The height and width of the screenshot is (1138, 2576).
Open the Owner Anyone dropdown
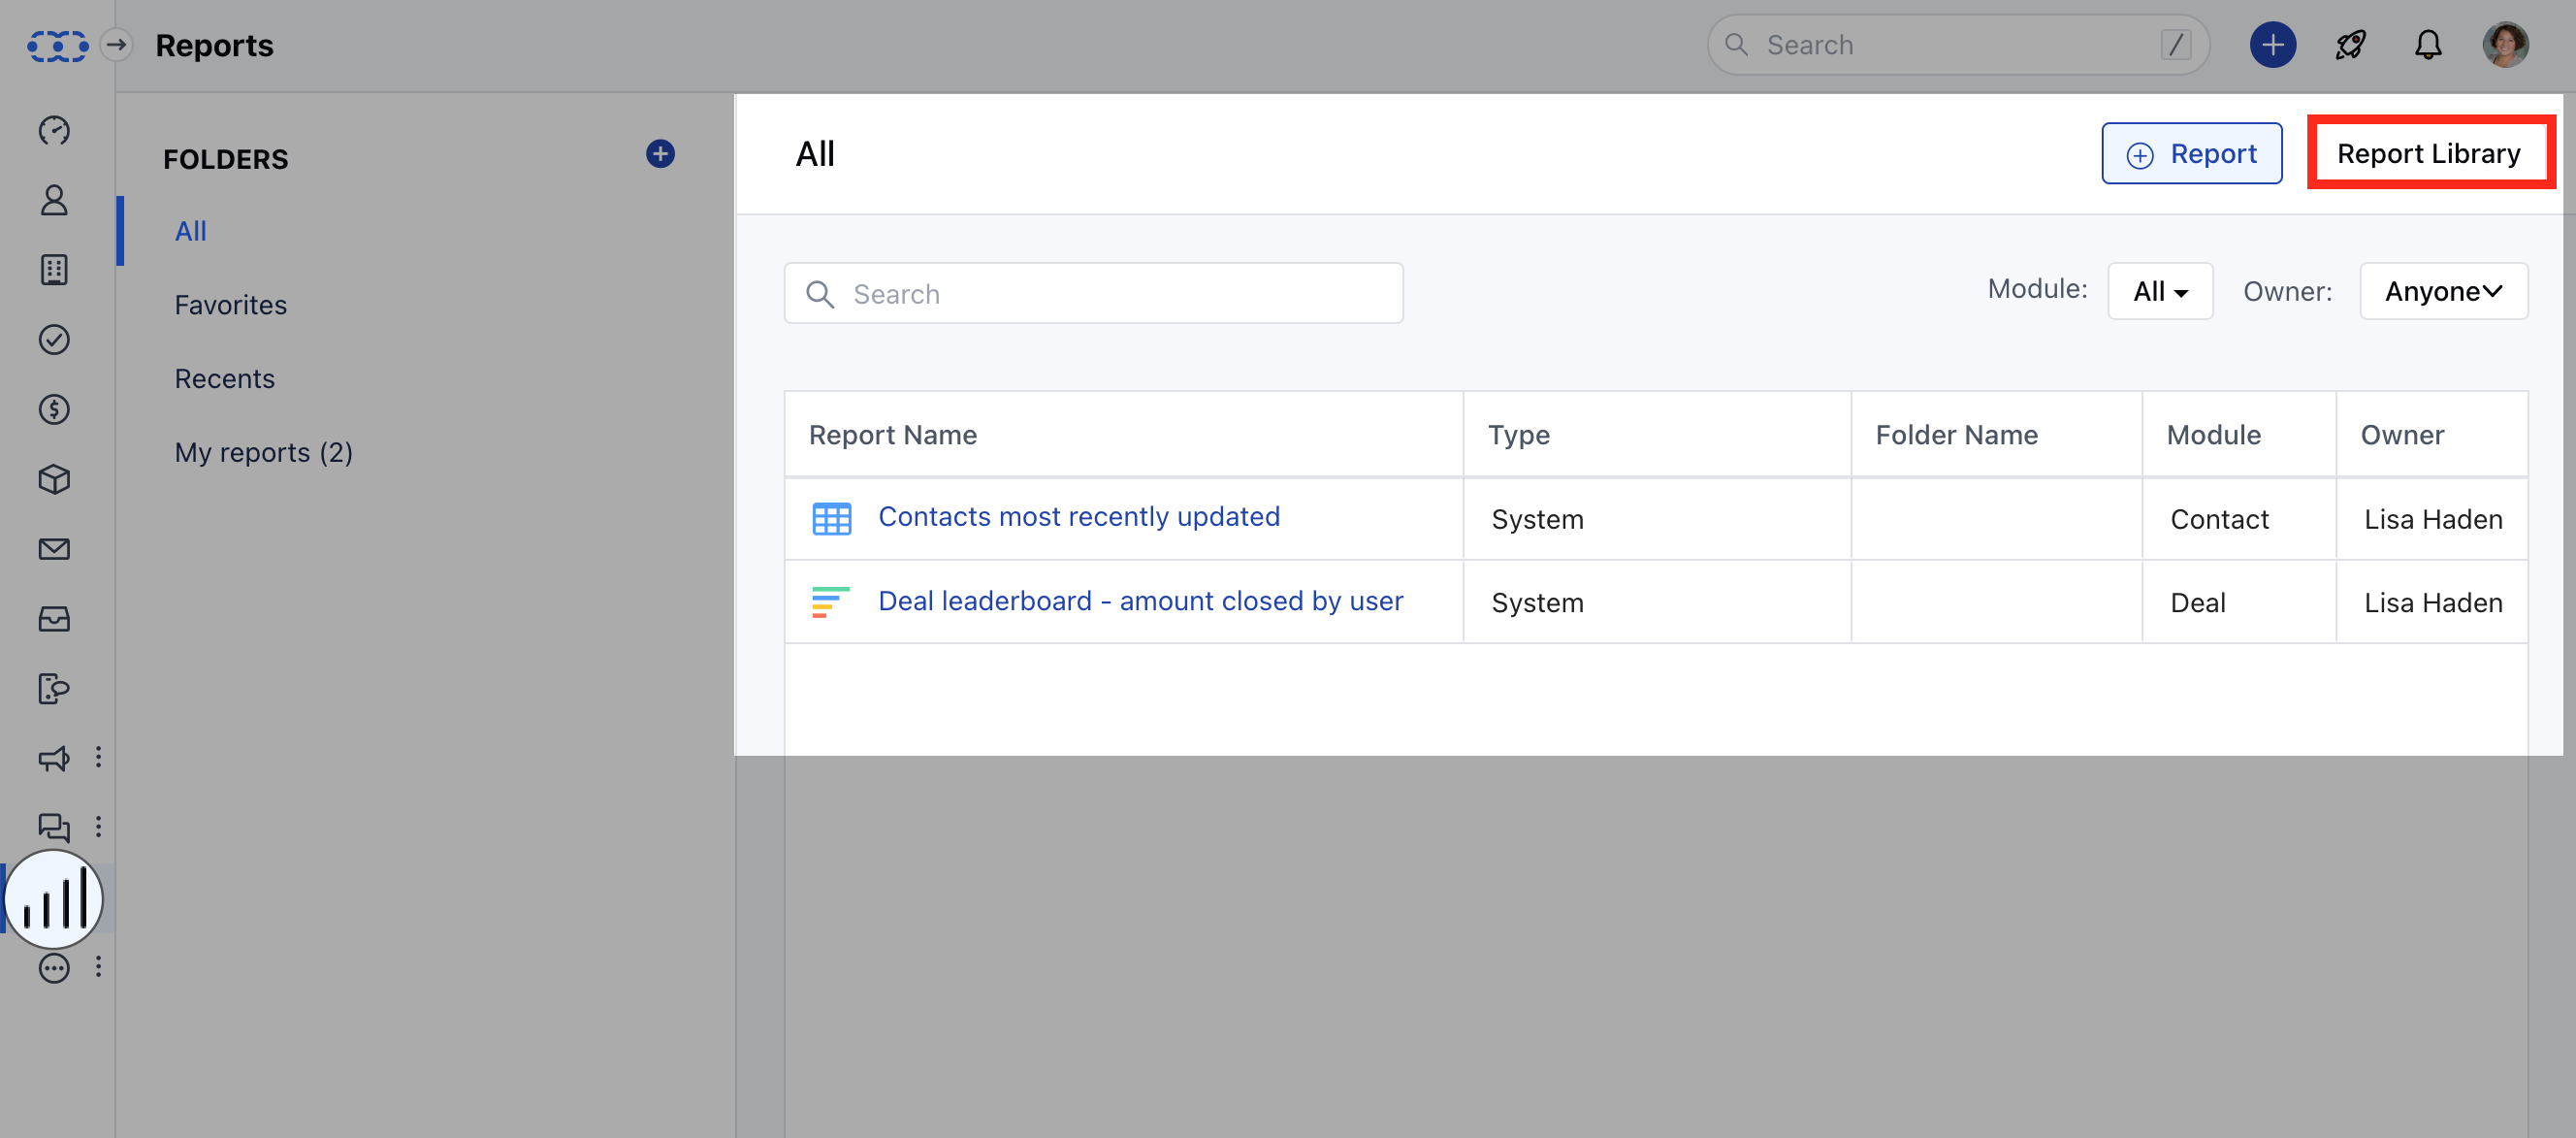point(2443,291)
